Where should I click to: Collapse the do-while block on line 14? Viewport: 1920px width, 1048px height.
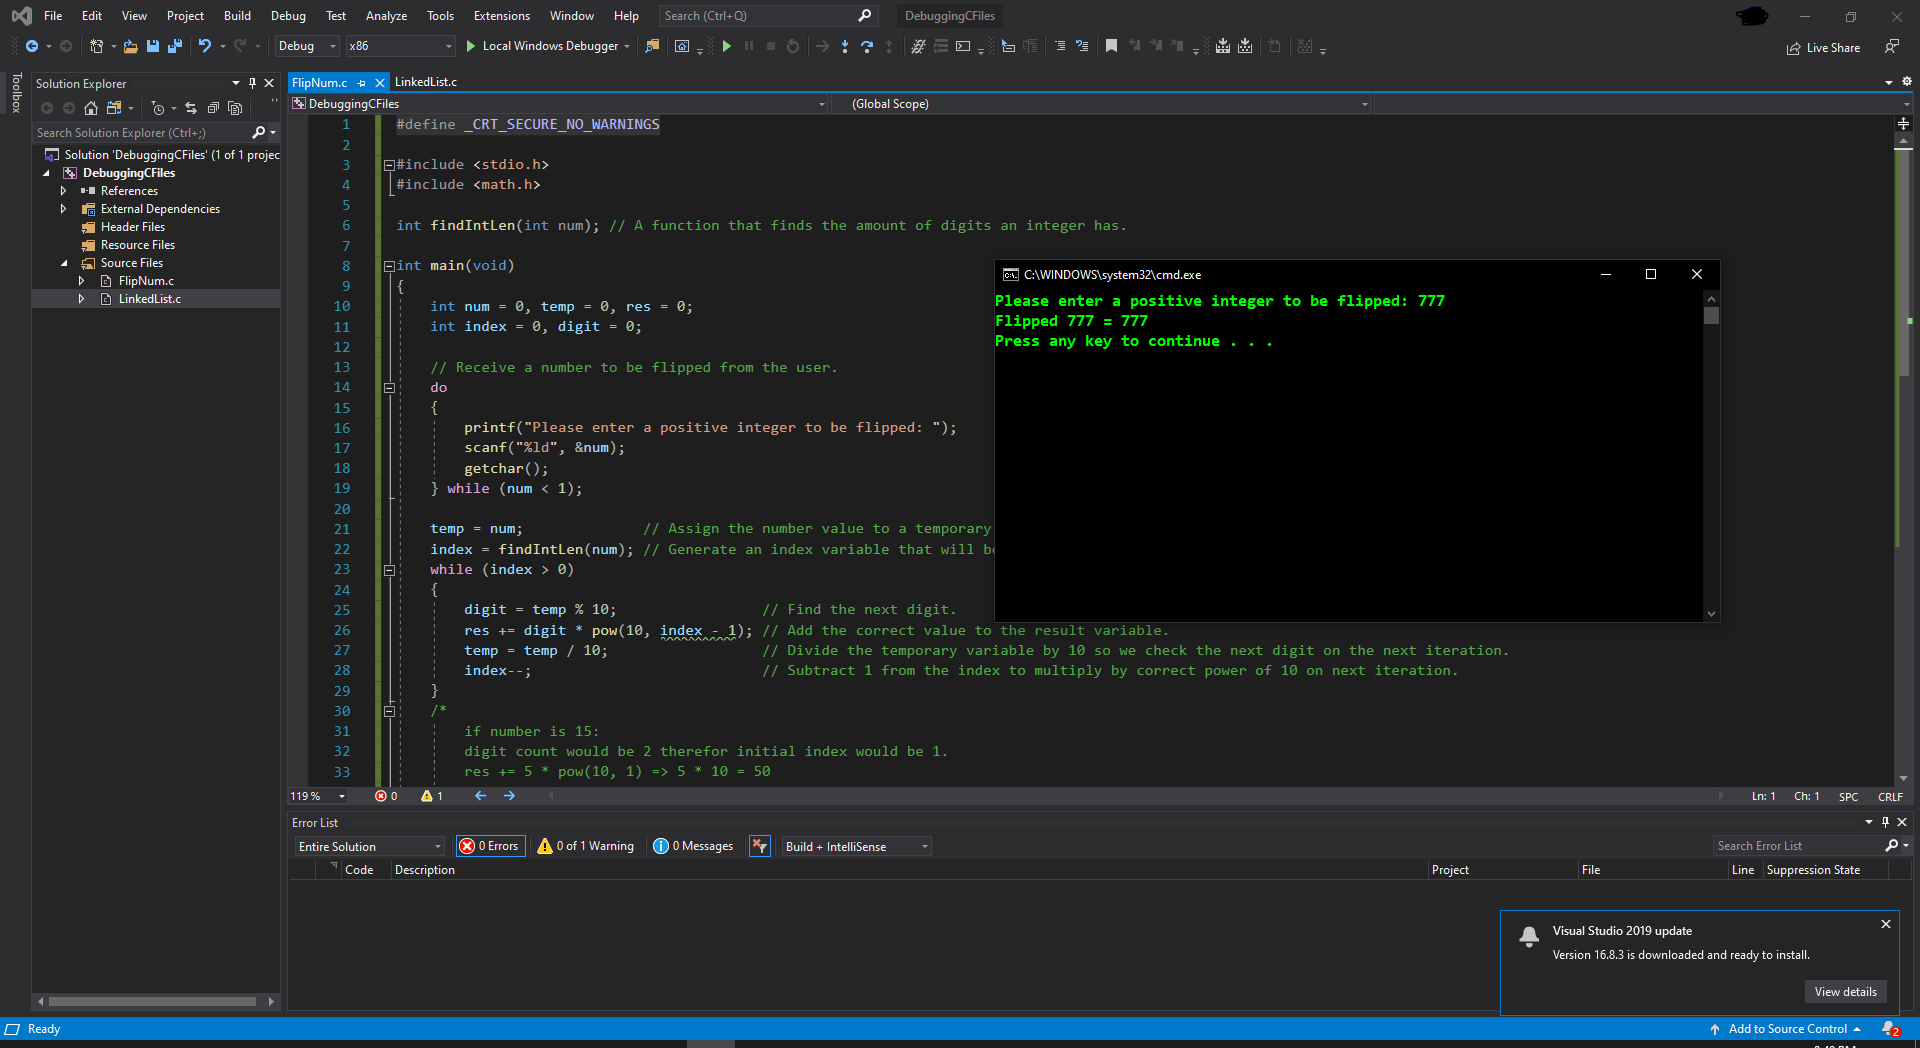[390, 388]
